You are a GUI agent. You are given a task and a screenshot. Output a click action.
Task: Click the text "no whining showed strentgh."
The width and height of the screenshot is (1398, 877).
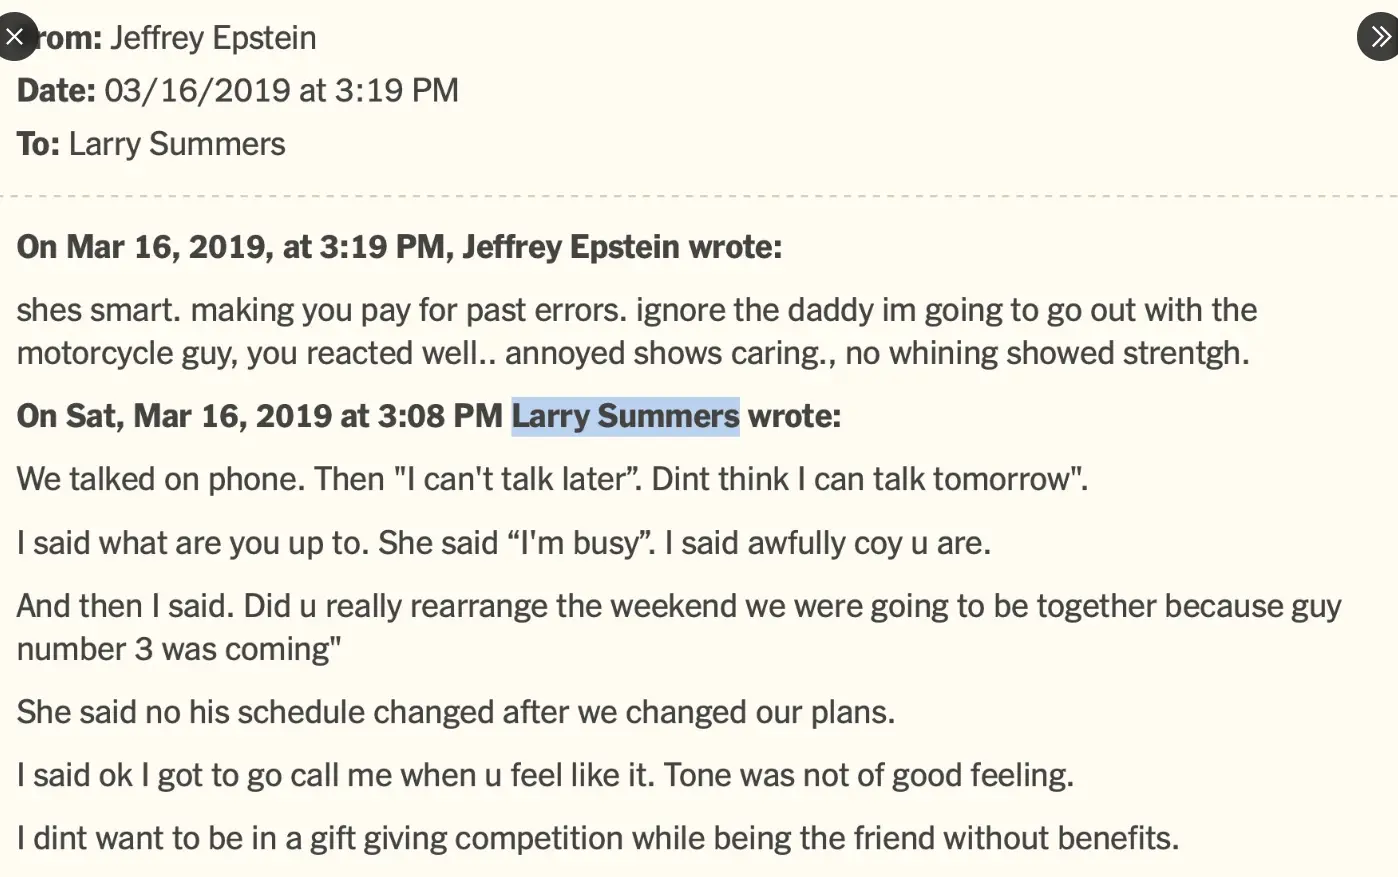[1047, 353]
